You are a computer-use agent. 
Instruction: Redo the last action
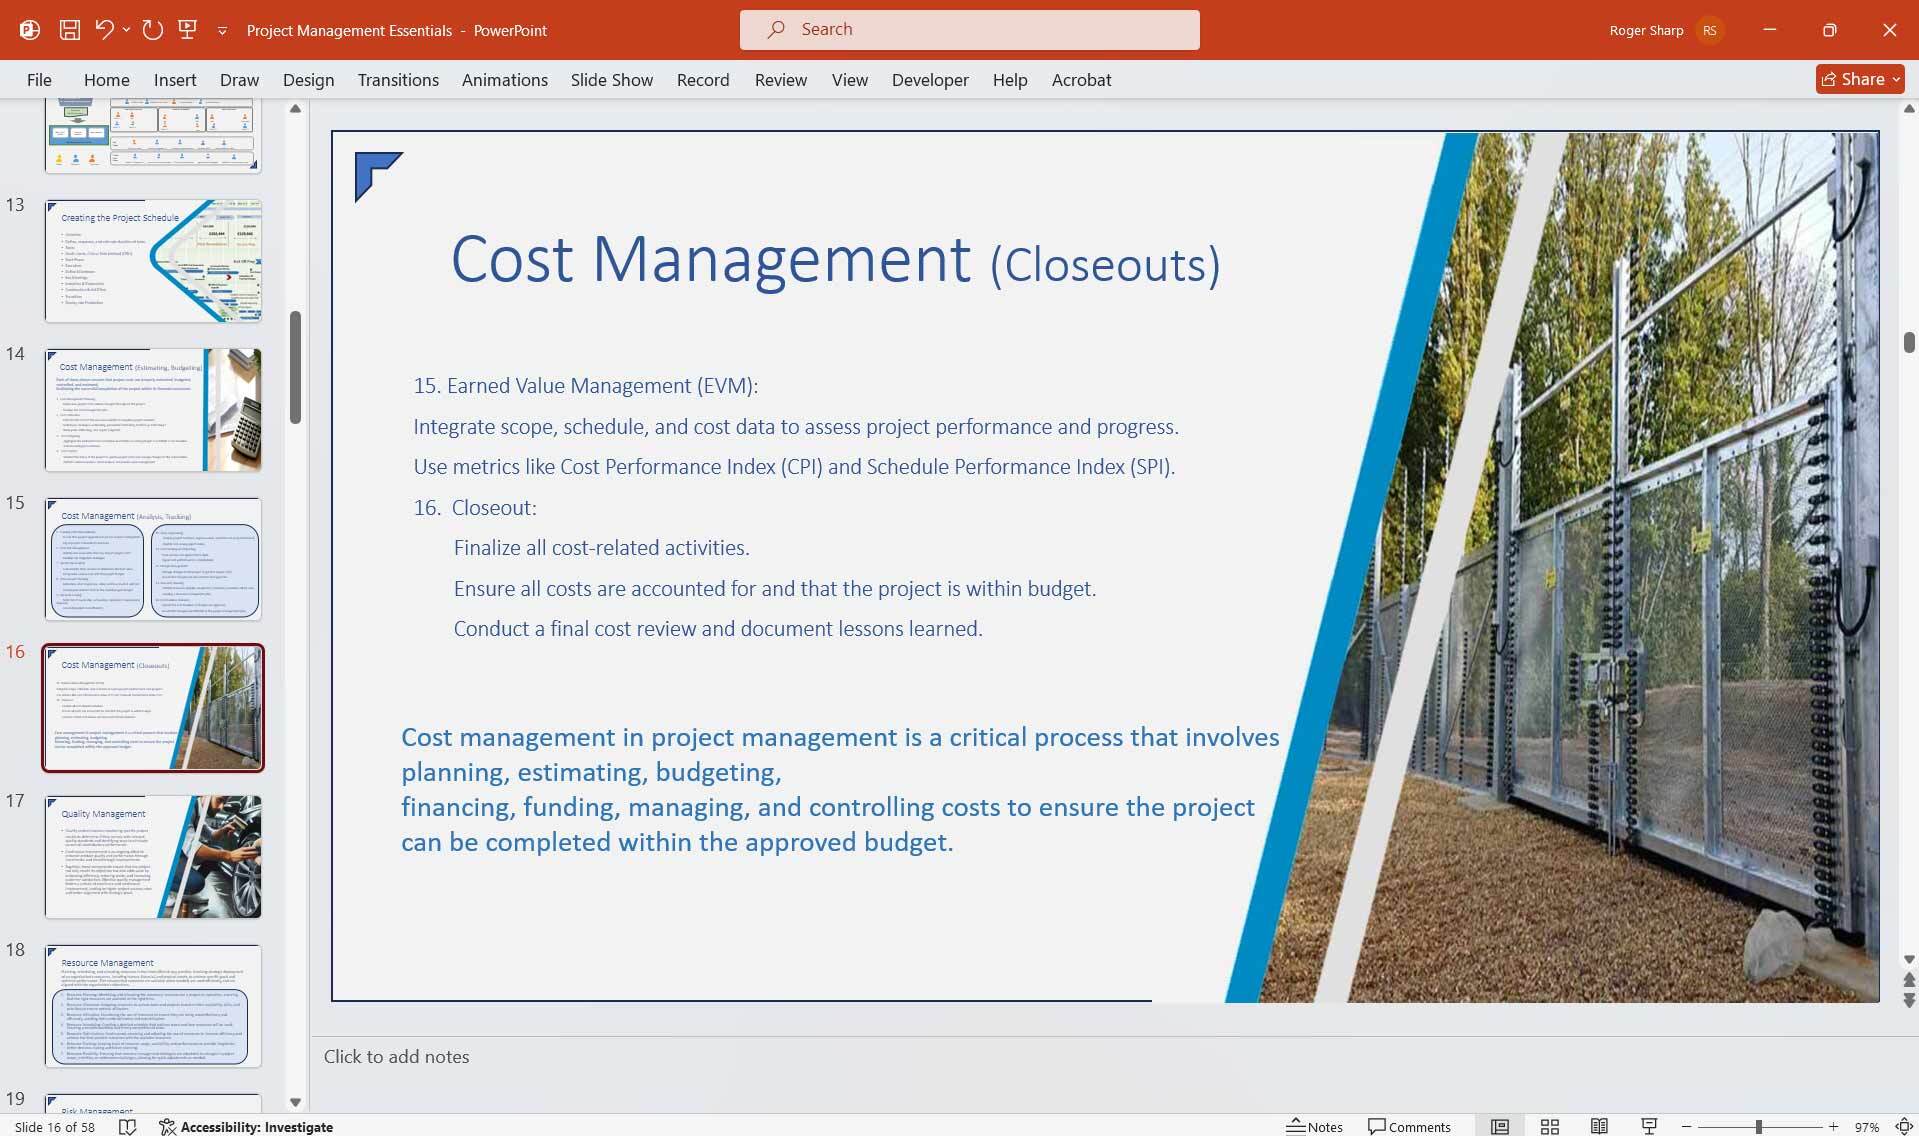click(x=152, y=29)
